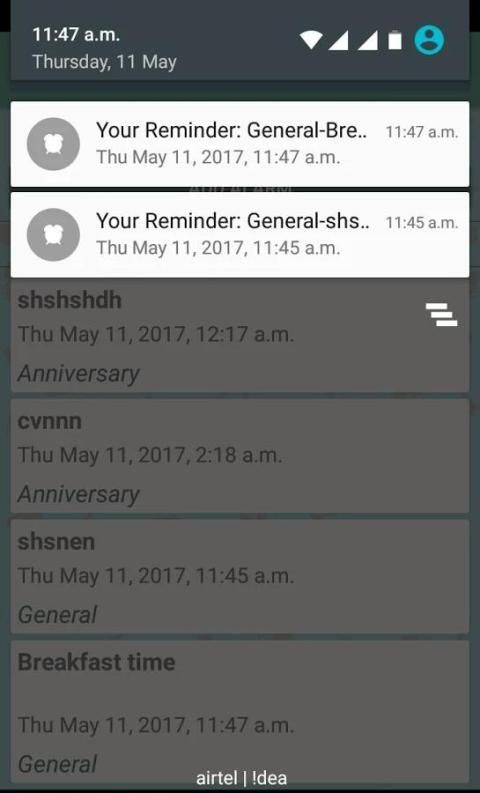This screenshot has width=480, height=793.
Task: Tap the 11:47 a.m. clock in header
Action: tap(76, 34)
